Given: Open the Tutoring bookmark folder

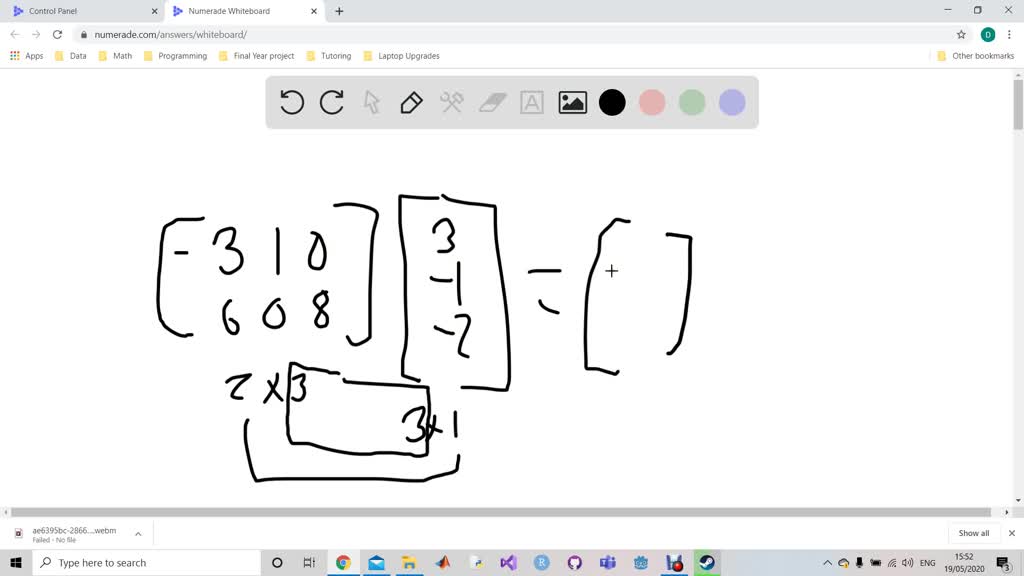Looking at the screenshot, I should tap(335, 56).
